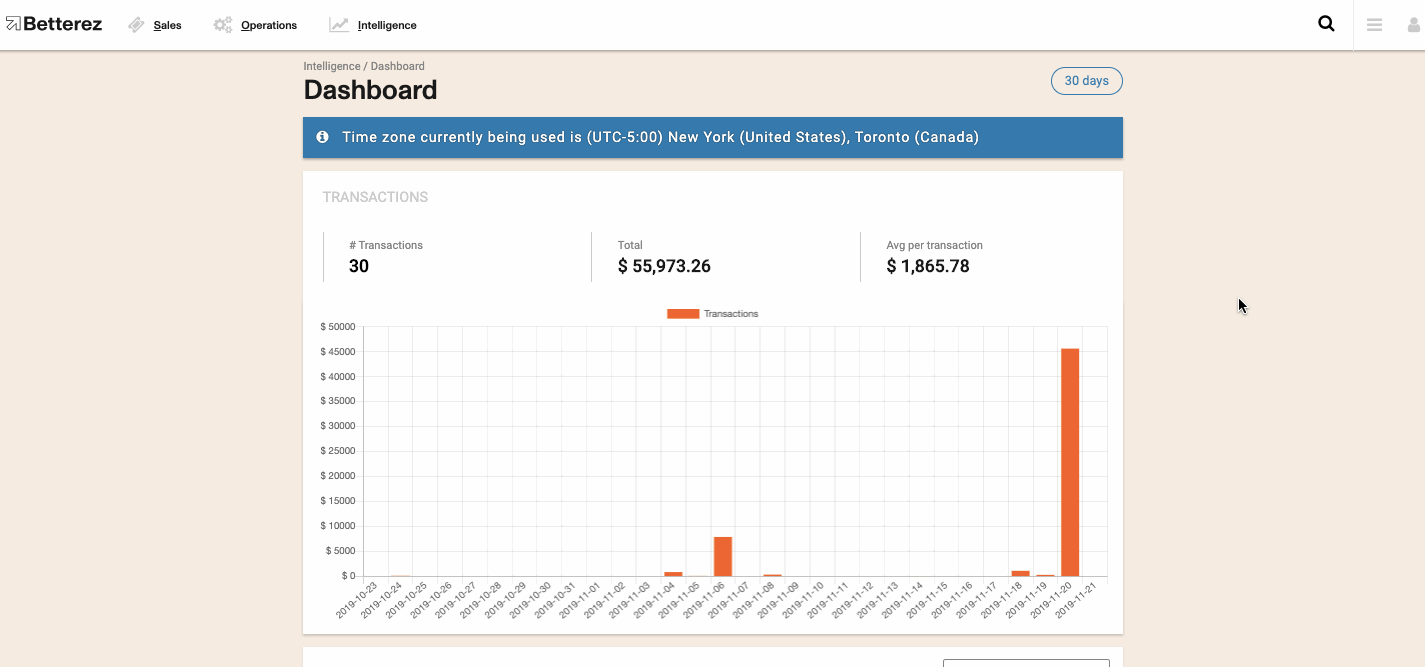
Task: Click the orange Transactions legend swatch
Action: (683, 314)
